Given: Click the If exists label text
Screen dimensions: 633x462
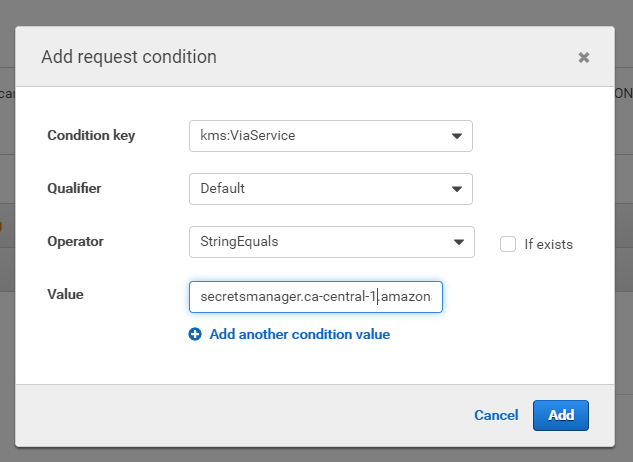Looking at the screenshot, I should pos(548,244).
